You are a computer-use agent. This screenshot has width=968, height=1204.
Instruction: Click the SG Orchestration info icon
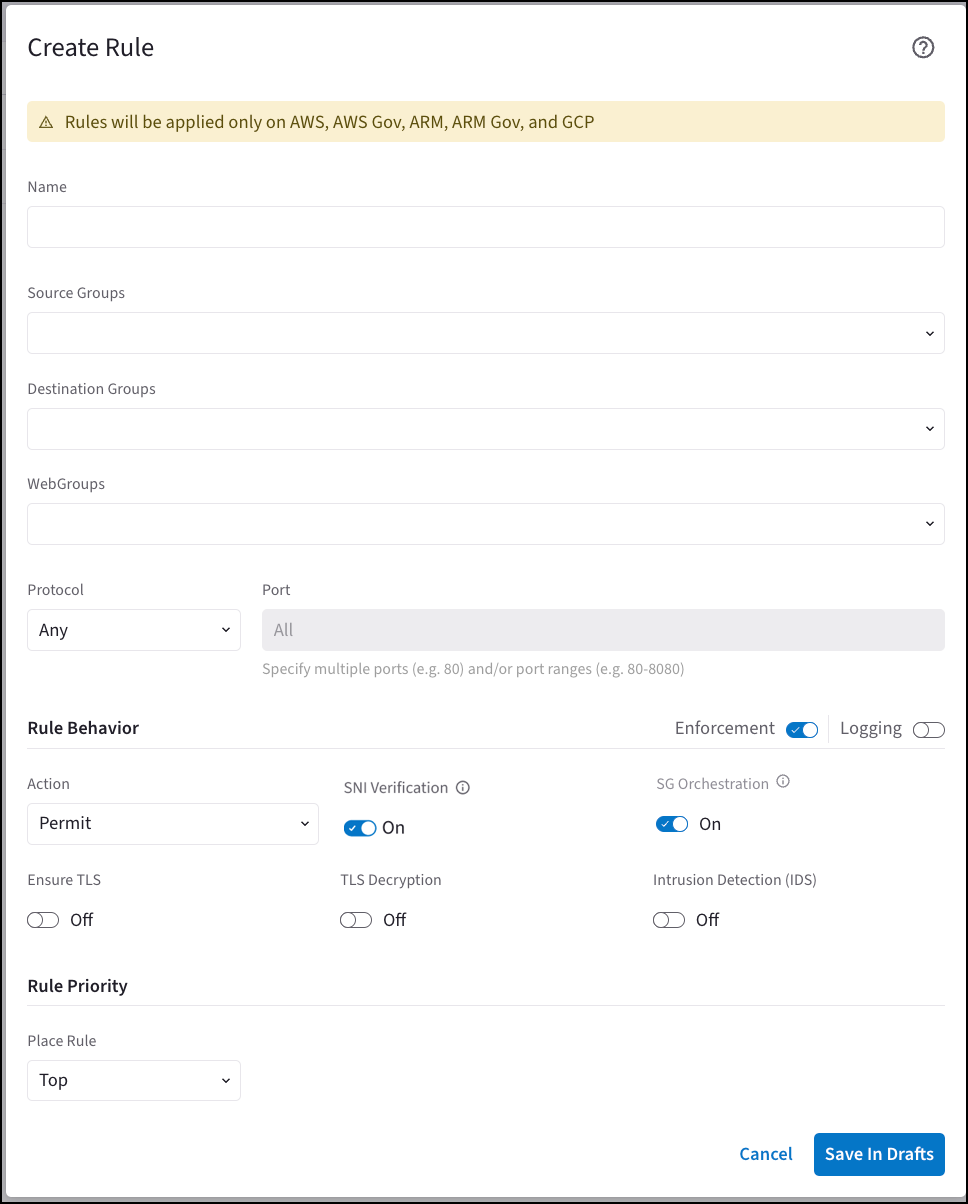point(783,782)
